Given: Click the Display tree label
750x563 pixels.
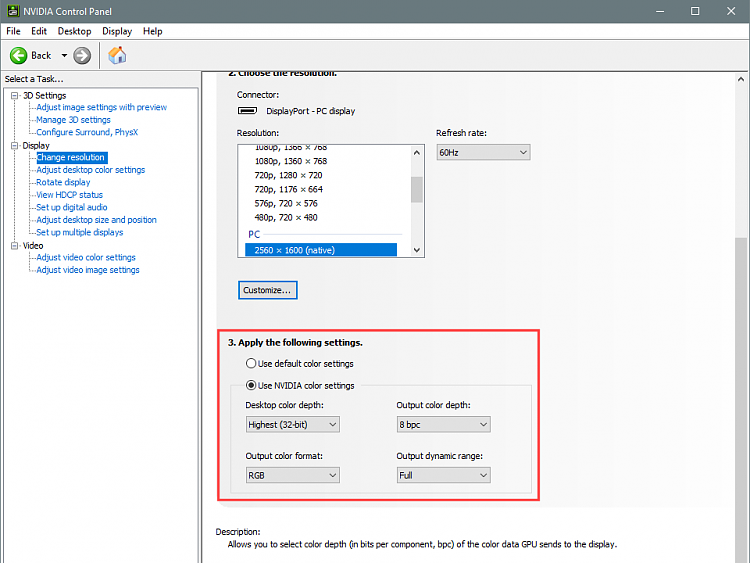Looking at the screenshot, I should click(36, 145).
